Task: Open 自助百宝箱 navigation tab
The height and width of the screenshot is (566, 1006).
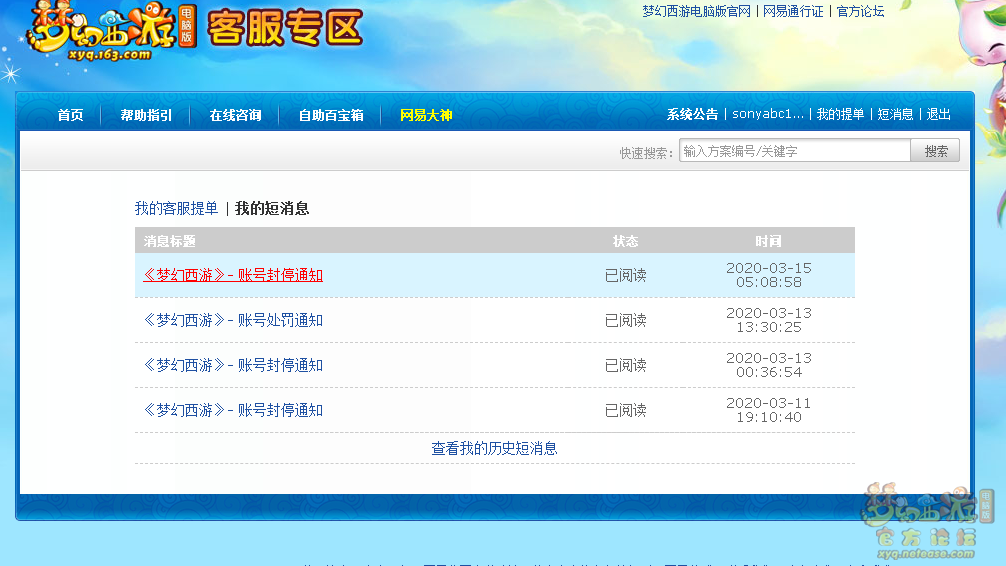Action: pyautogui.click(x=331, y=115)
